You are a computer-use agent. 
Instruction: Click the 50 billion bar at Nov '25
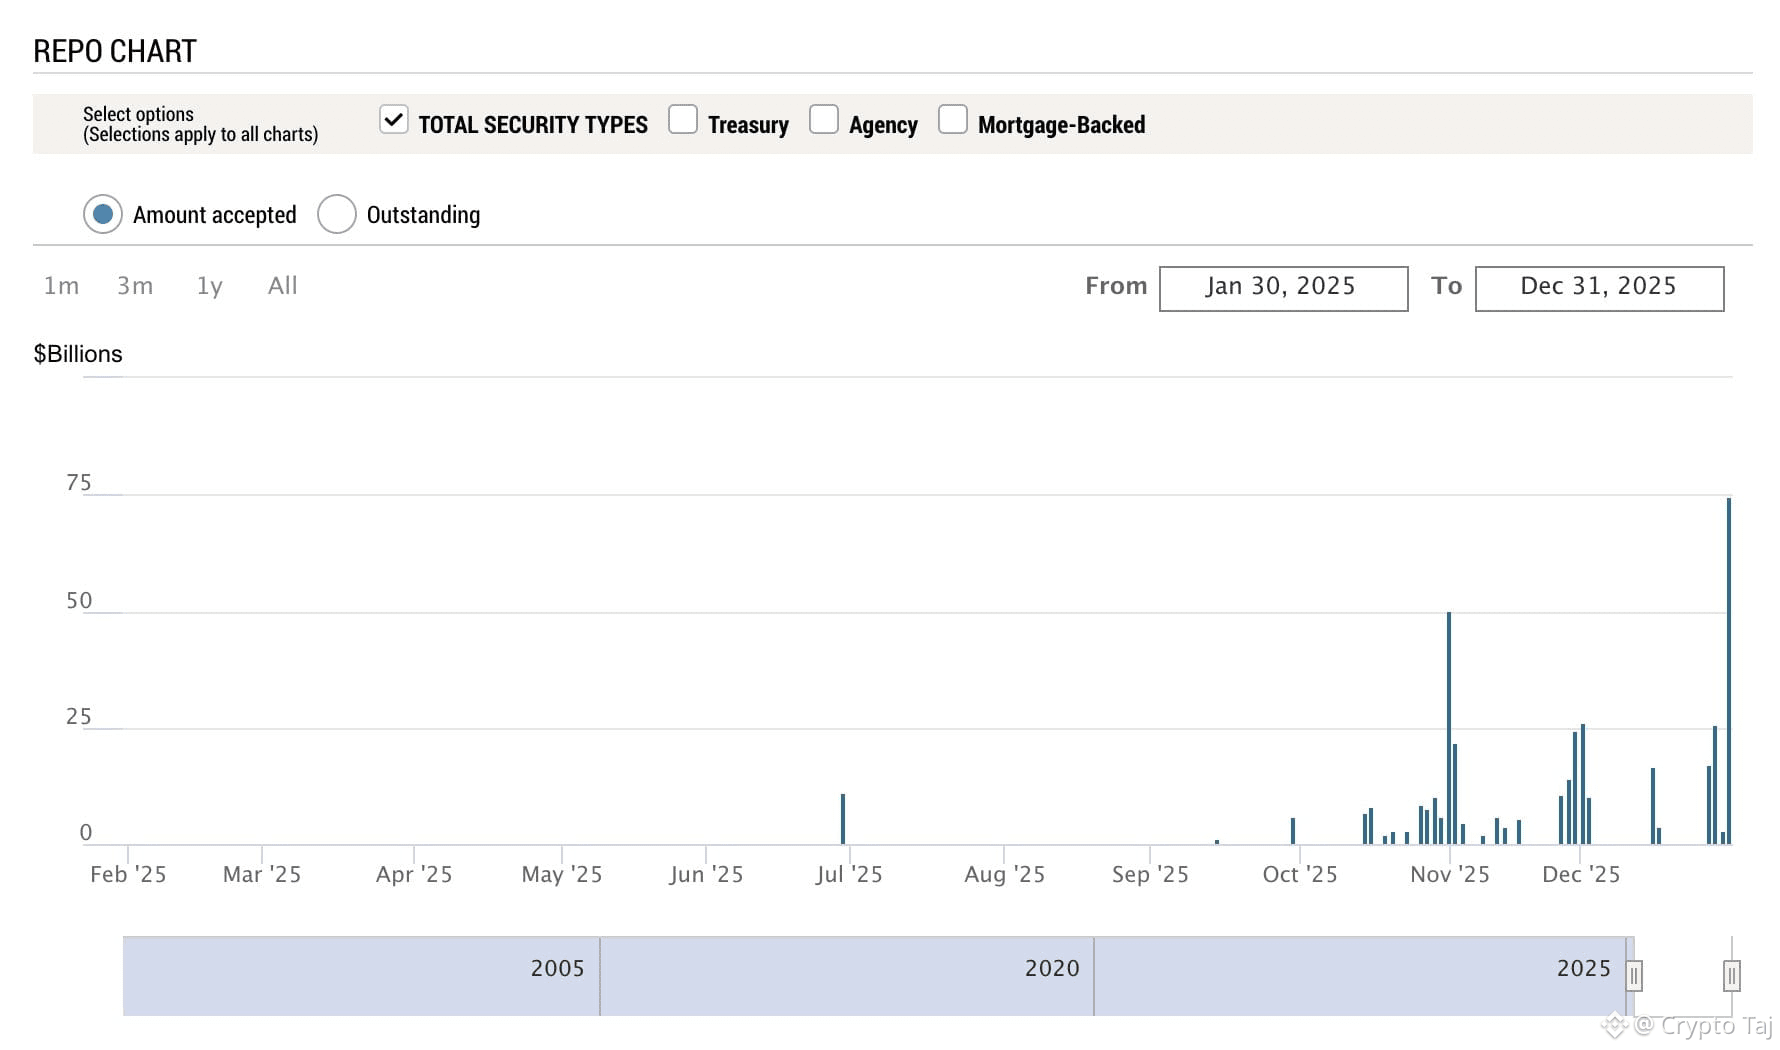click(x=1449, y=728)
